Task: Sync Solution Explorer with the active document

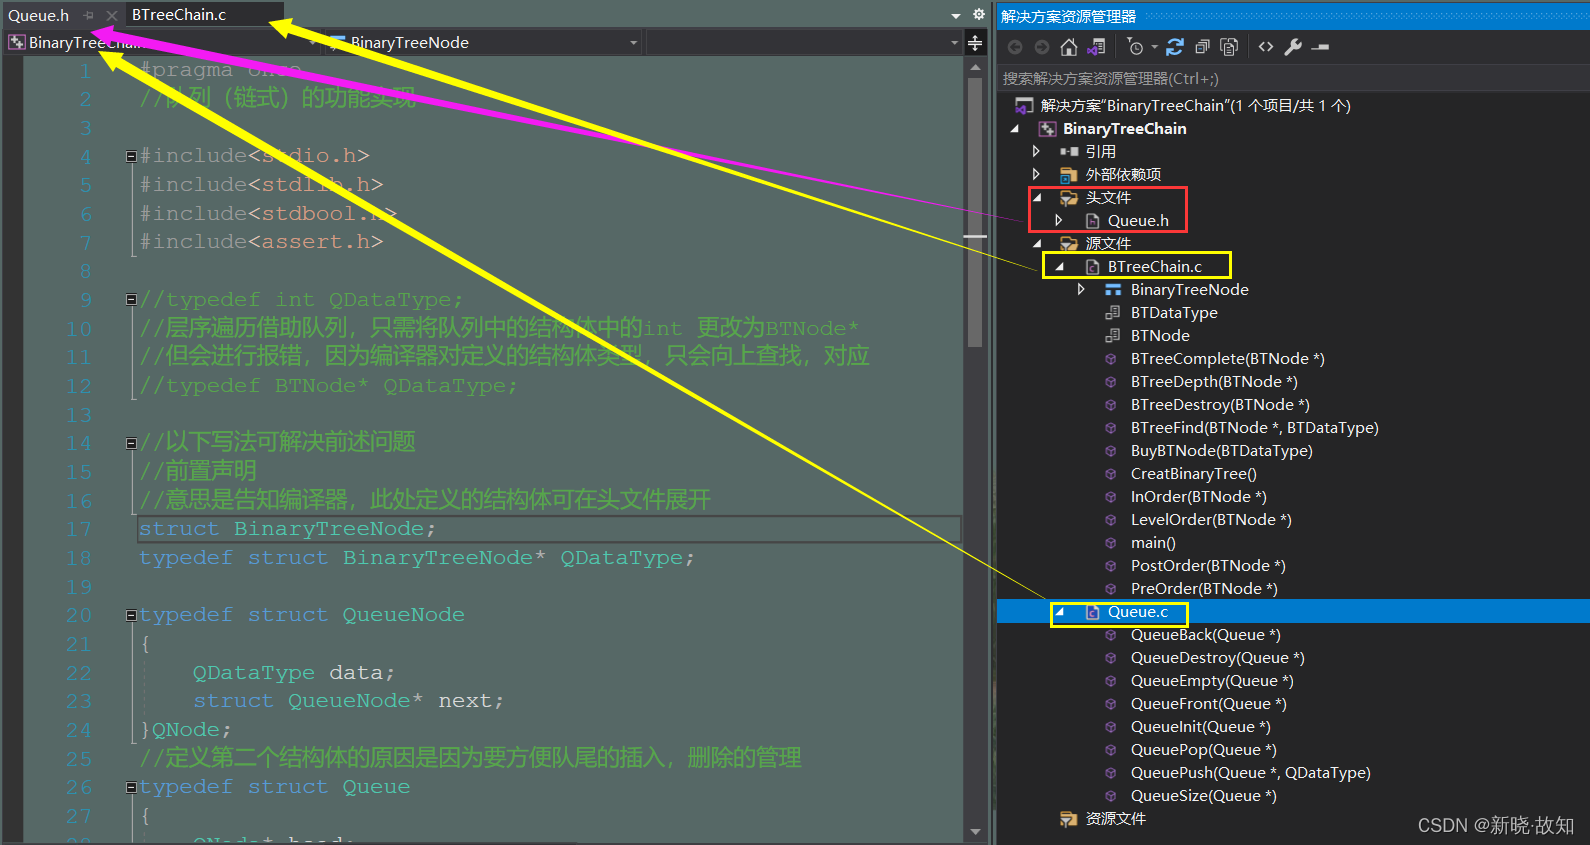Action: pos(1175,47)
